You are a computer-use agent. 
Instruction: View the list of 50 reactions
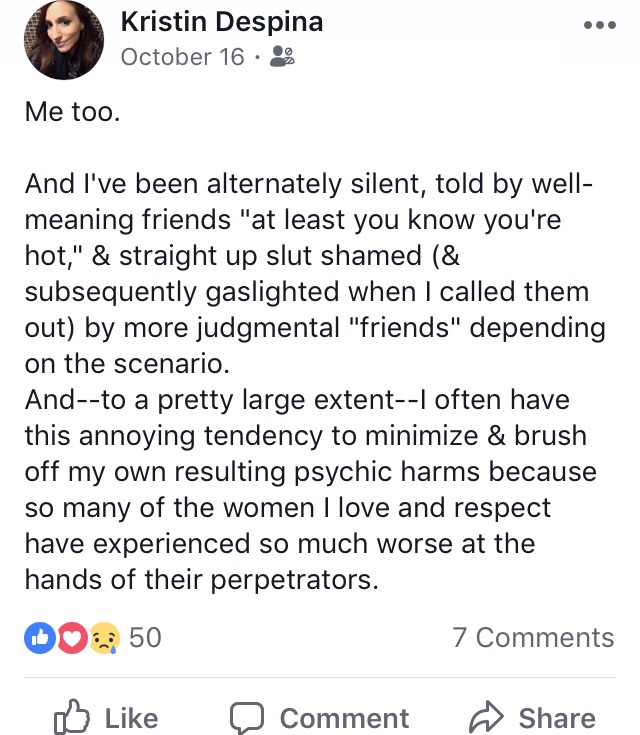coord(145,637)
